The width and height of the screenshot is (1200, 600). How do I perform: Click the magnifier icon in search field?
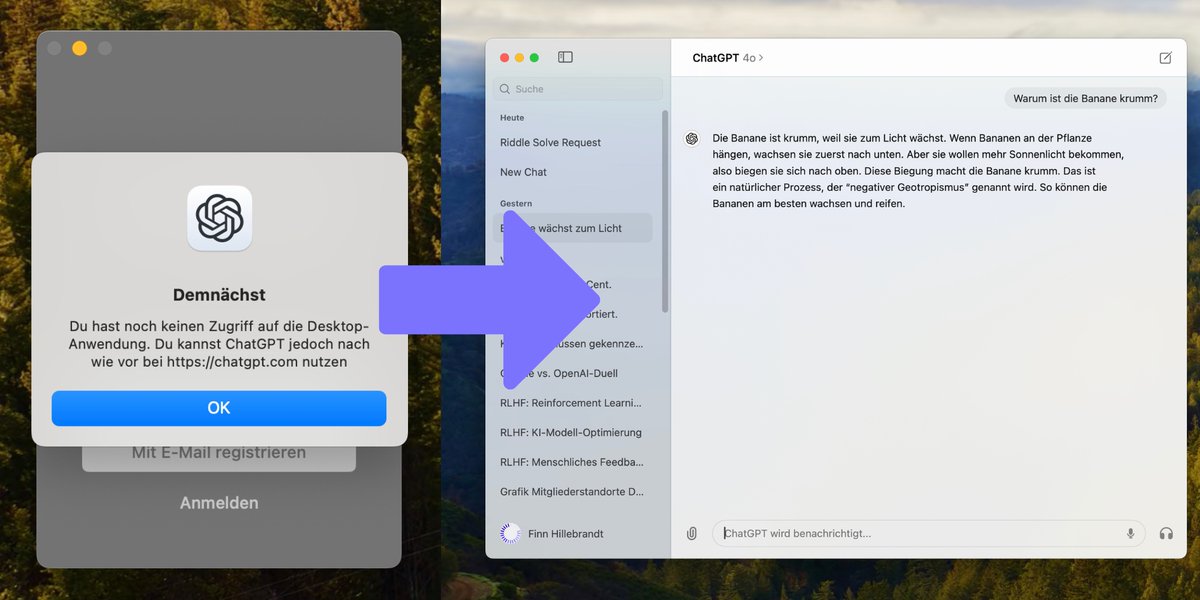coord(505,89)
